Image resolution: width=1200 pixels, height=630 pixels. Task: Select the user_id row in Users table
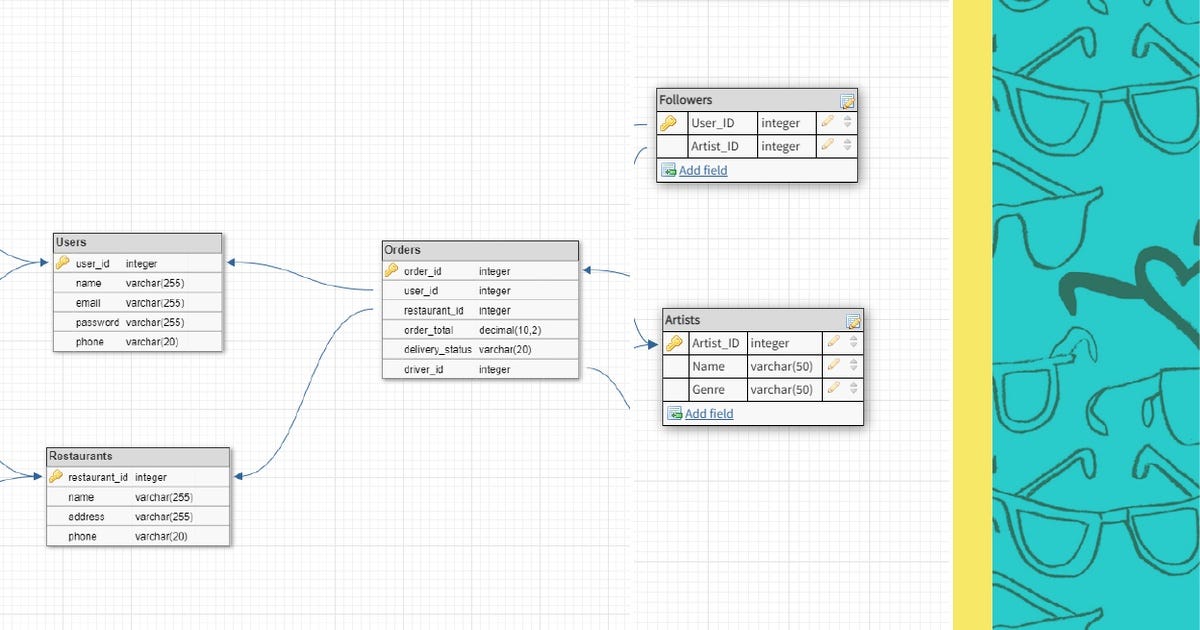tap(138, 263)
